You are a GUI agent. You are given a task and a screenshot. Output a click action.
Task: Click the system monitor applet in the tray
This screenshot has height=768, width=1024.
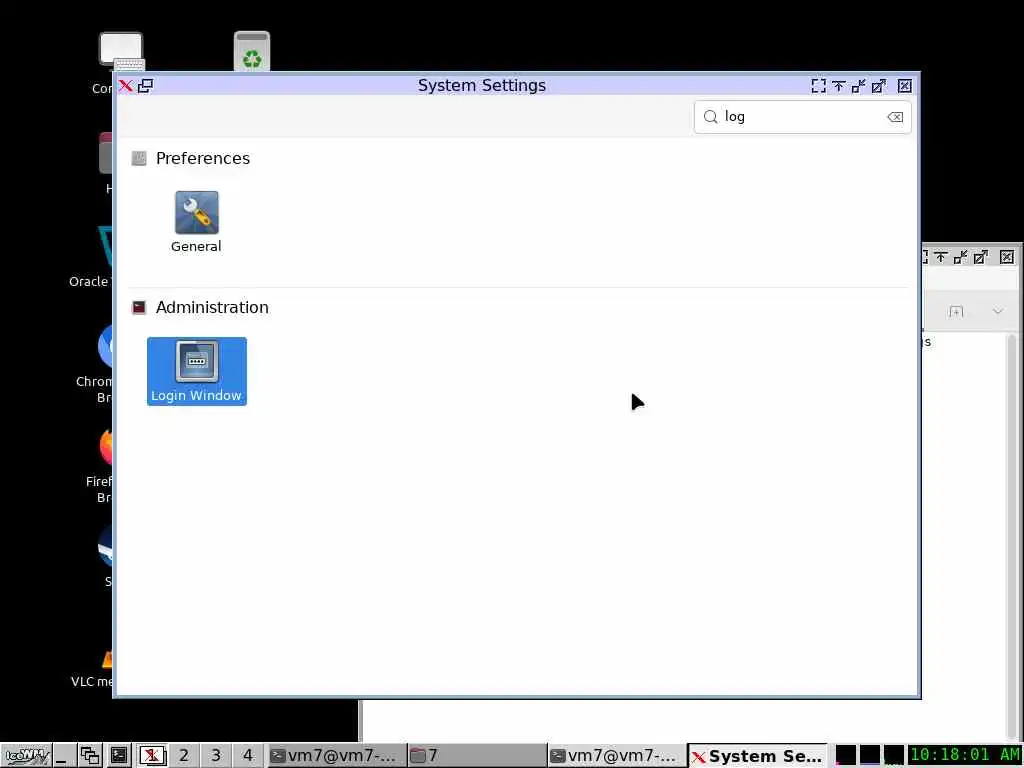(869, 754)
